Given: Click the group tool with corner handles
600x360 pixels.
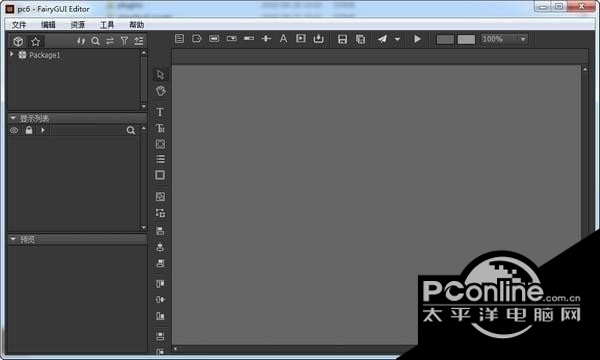Looking at the screenshot, I should point(160,213).
